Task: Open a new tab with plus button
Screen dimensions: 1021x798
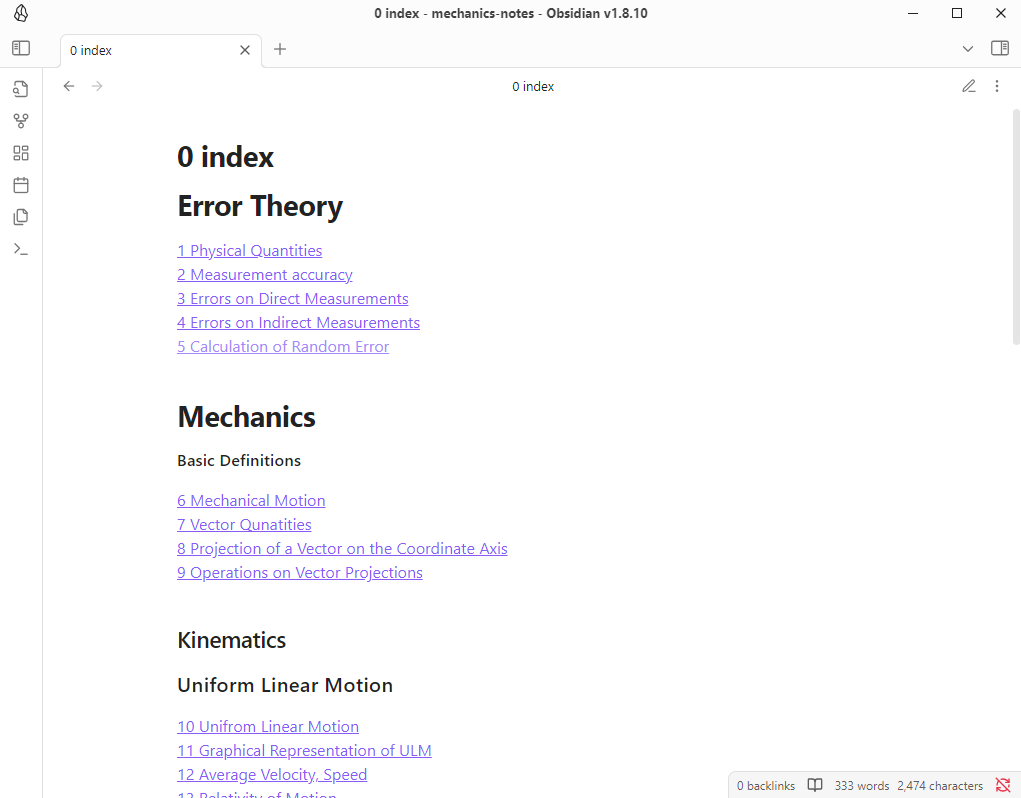Action: [280, 49]
